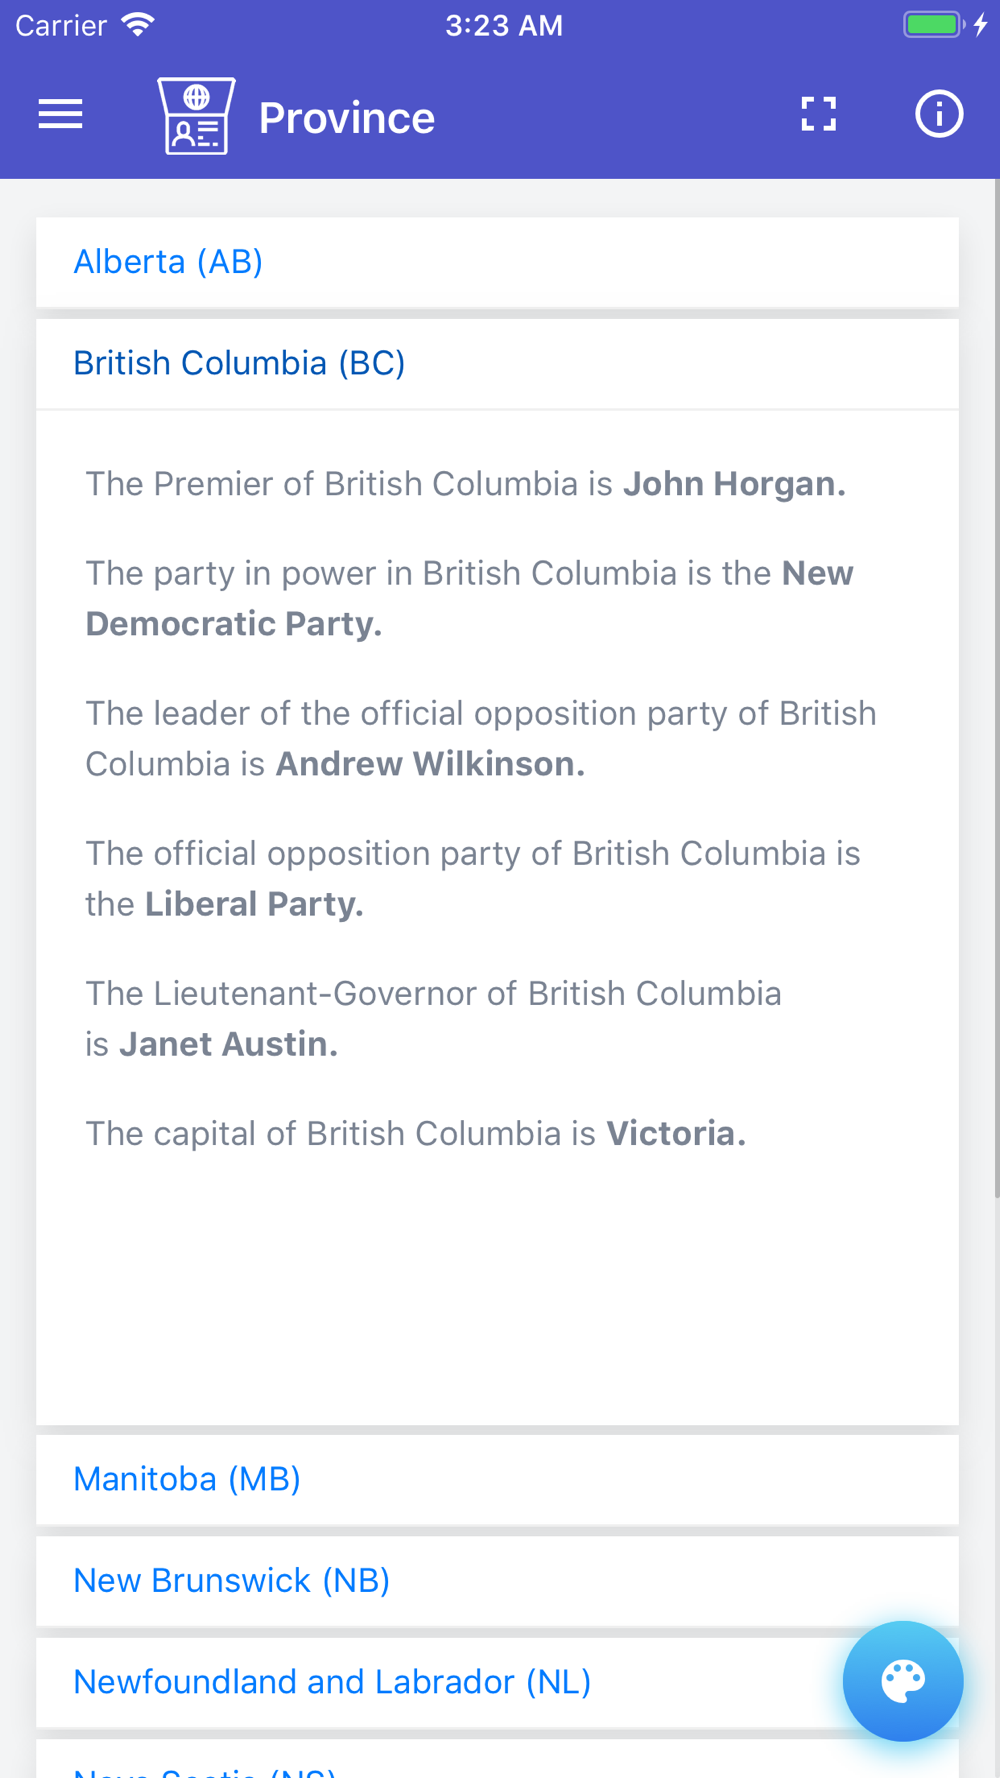The height and width of the screenshot is (1778, 1000).
Task: Collapse the British Columbia (BC) section
Action: point(239,363)
